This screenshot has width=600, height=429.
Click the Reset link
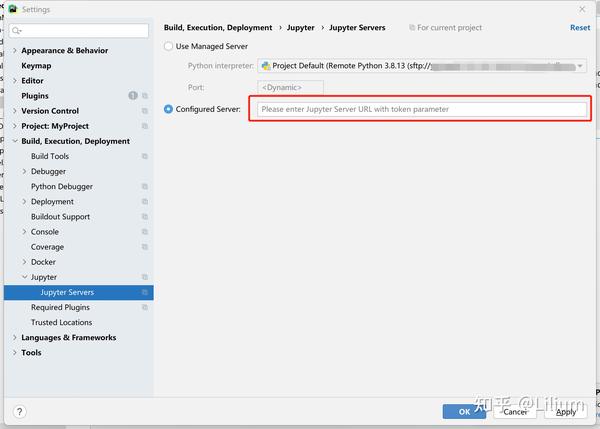[x=580, y=28]
